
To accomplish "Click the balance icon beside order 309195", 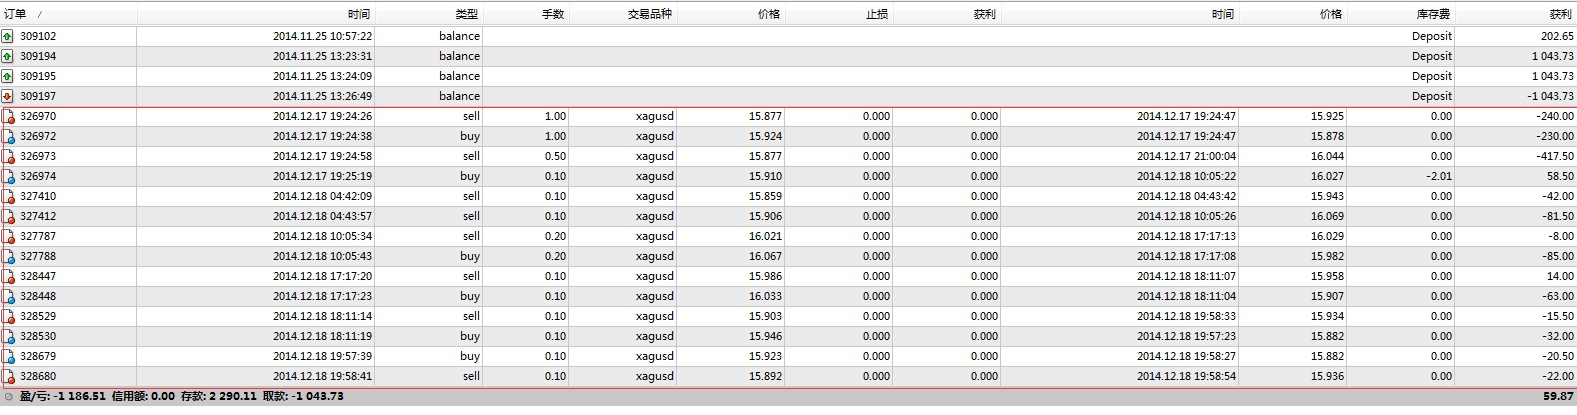I will click(x=8, y=76).
